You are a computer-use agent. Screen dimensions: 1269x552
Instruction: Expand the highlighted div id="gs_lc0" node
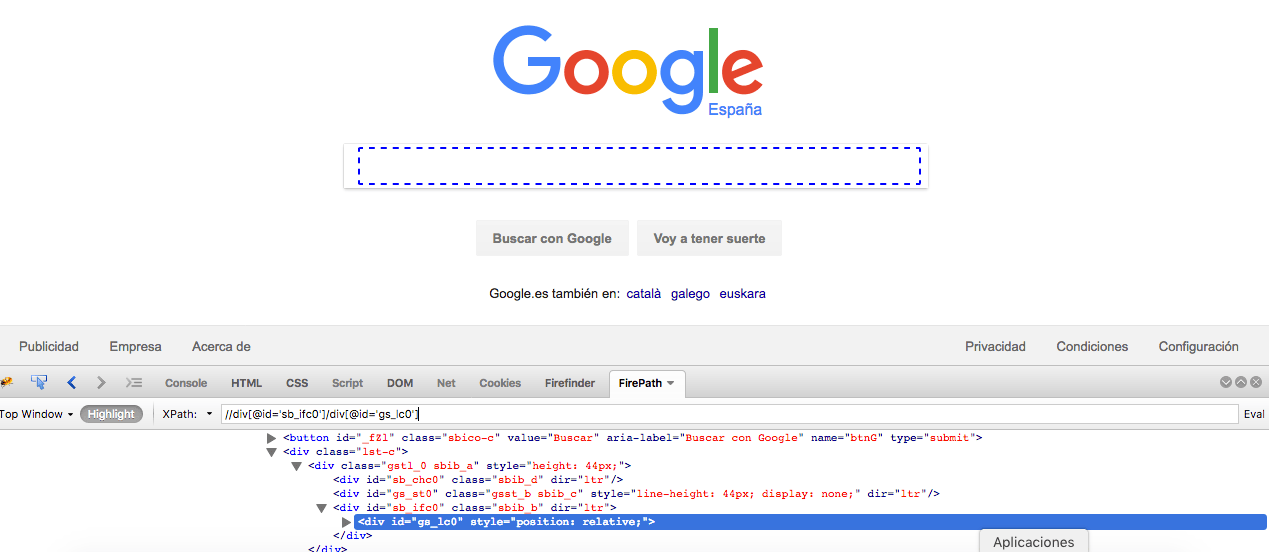[347, 522]
